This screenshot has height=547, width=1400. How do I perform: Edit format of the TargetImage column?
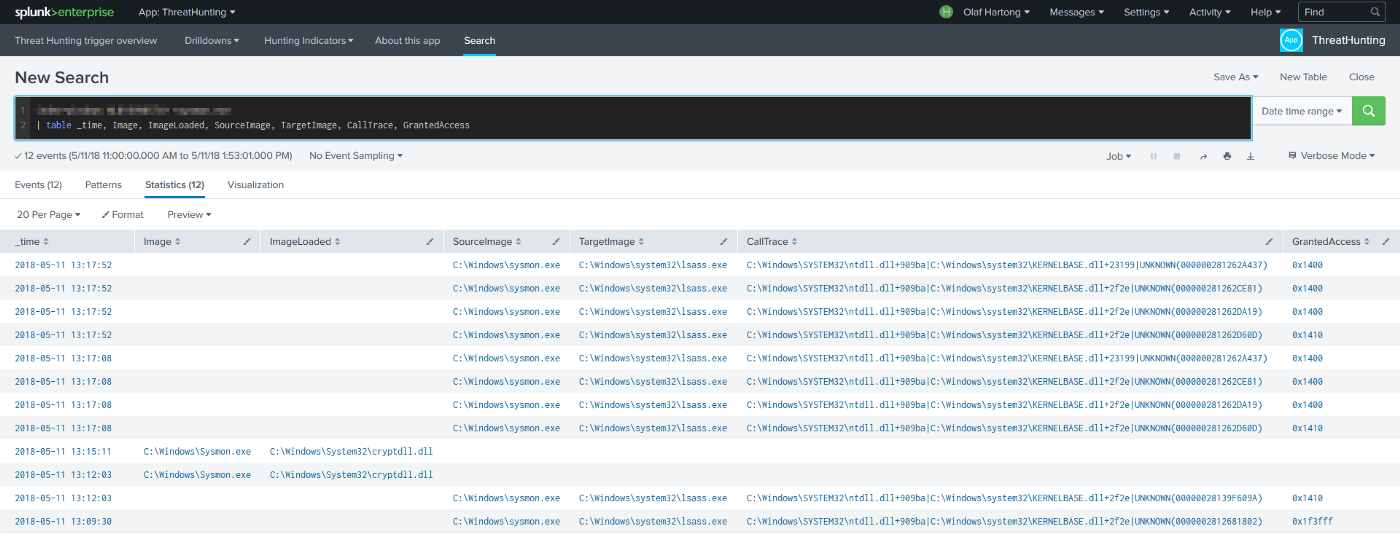tap(723, 242)
